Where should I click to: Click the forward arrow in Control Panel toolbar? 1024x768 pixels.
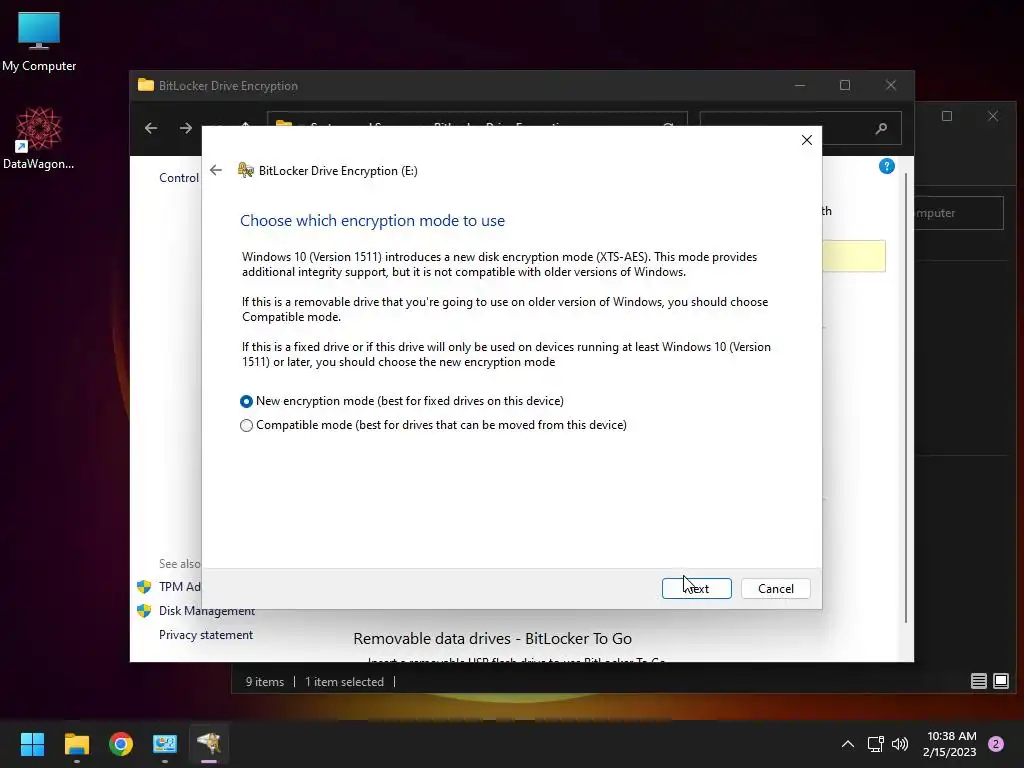[x=185, y=128]
